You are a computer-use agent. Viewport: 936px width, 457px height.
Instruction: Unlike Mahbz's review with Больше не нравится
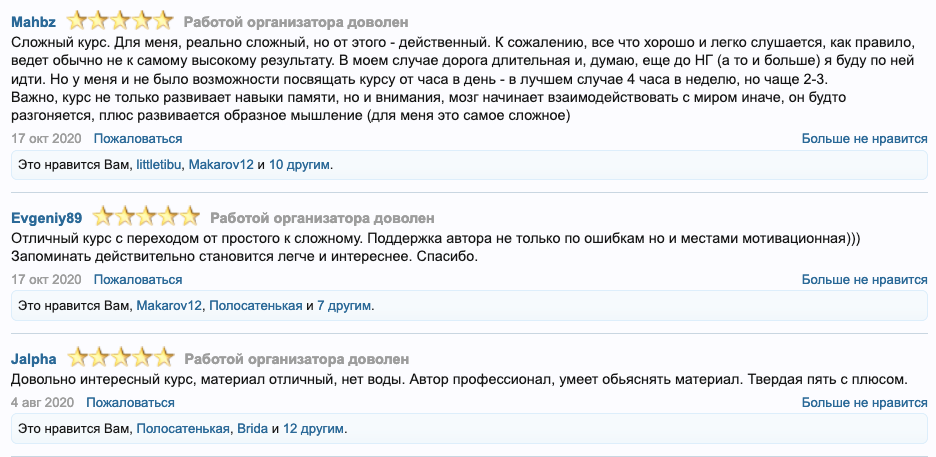coord(864,138)
